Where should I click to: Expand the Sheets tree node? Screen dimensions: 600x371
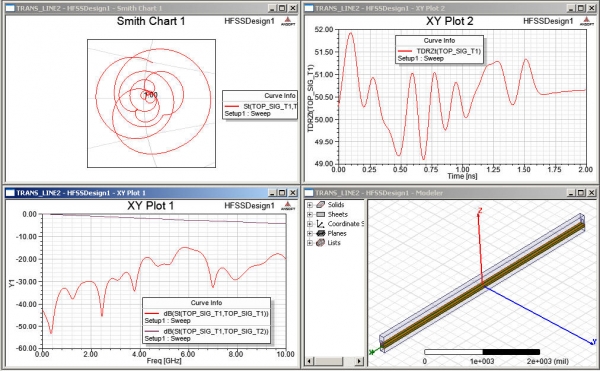click(x=310, y=215)
